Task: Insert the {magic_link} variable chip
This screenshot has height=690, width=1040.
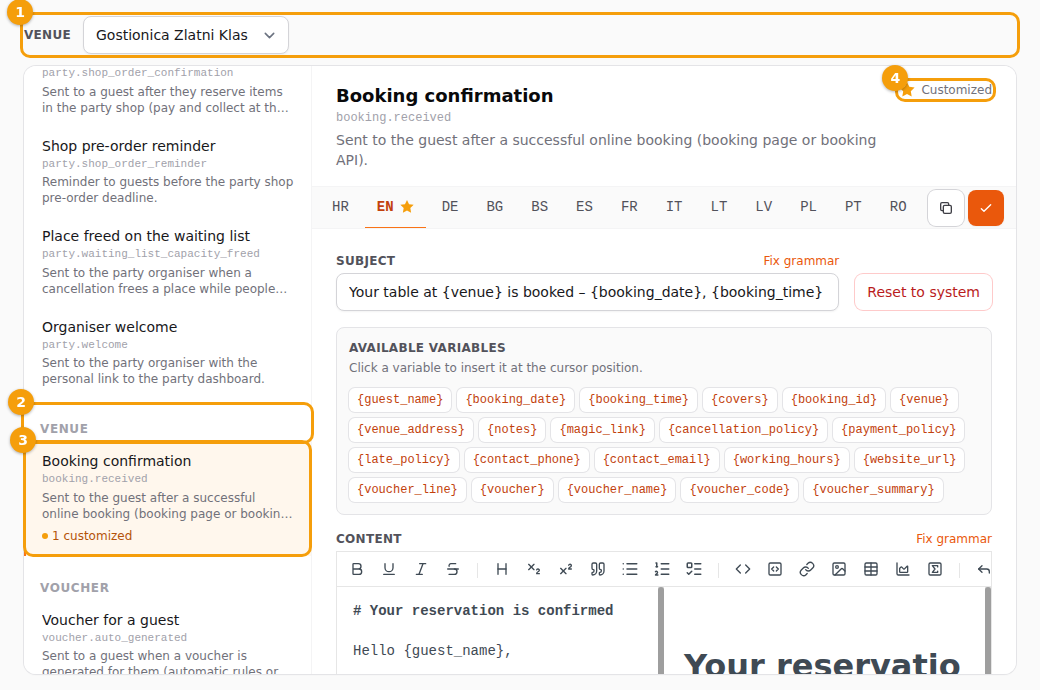Action: [x=602, y=429]
